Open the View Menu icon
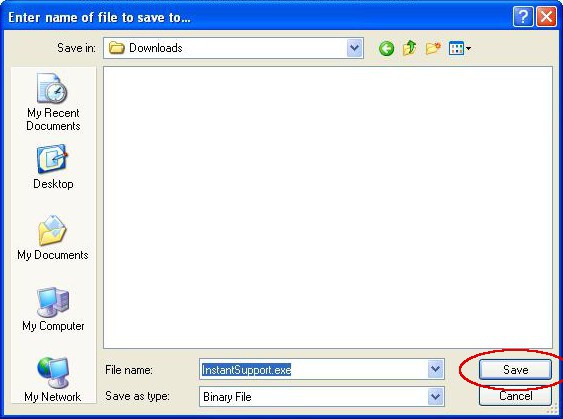Viewport: 563px width, 419px height. pos(460,48)
